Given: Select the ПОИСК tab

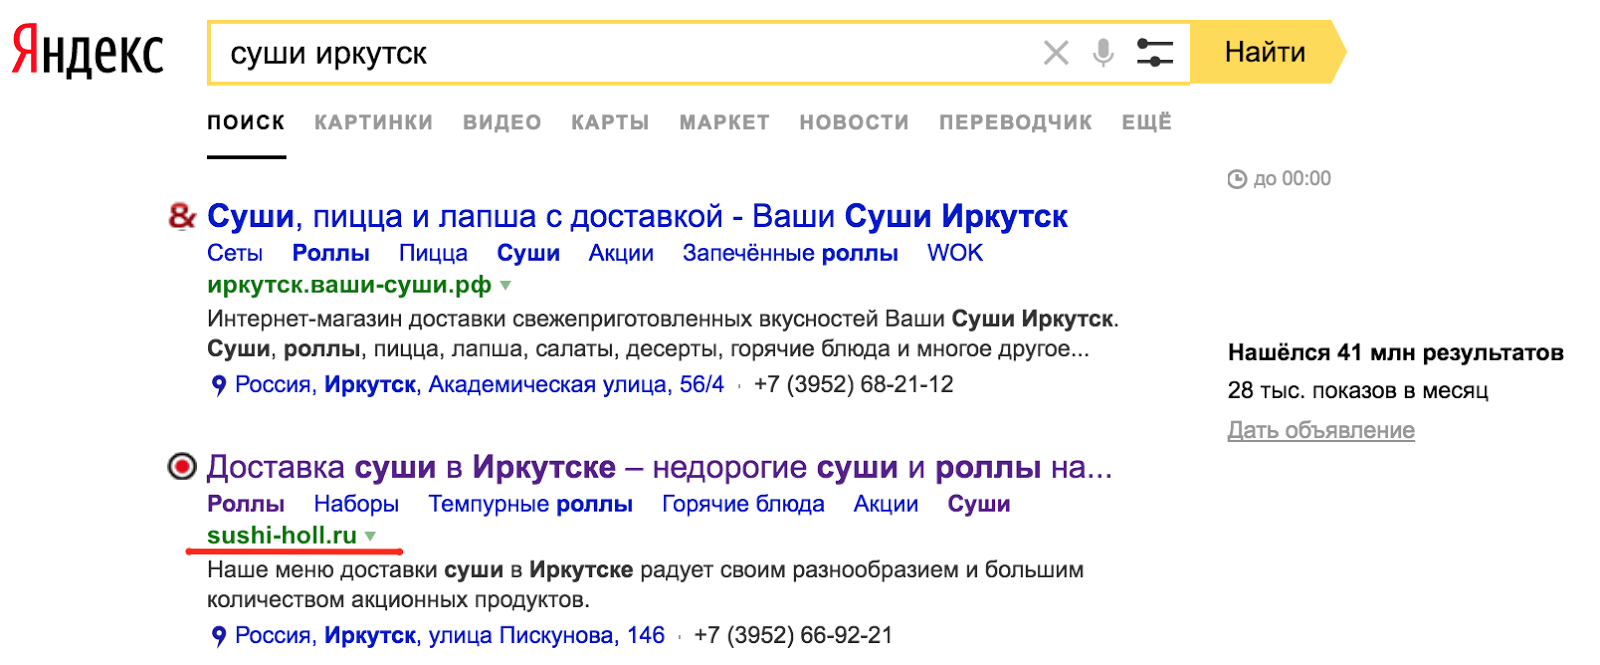Looking at the screenshot, I should pos(246,122).
